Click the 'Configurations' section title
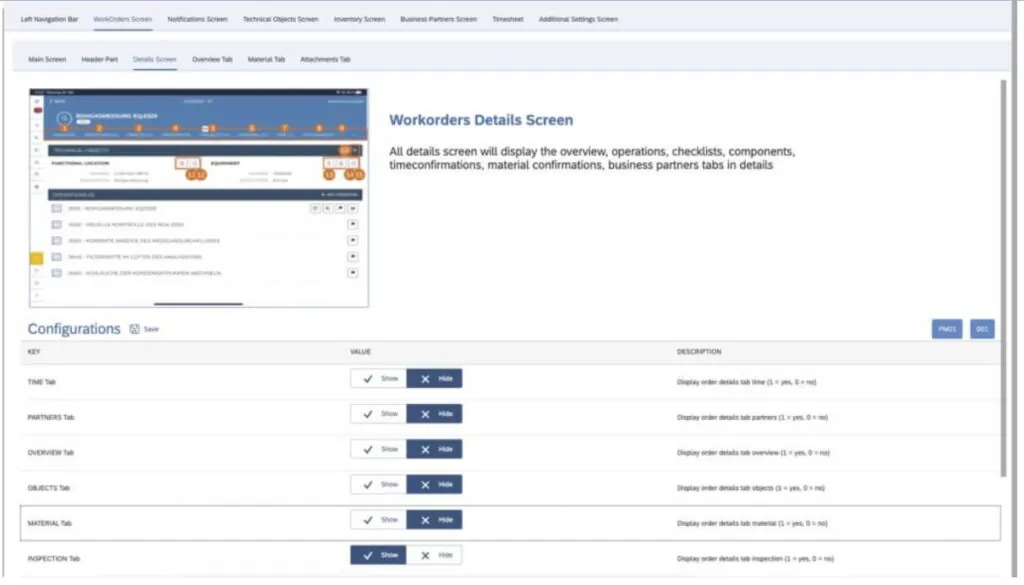Screen dimensions: 1024x585 (x=74, y=329)
